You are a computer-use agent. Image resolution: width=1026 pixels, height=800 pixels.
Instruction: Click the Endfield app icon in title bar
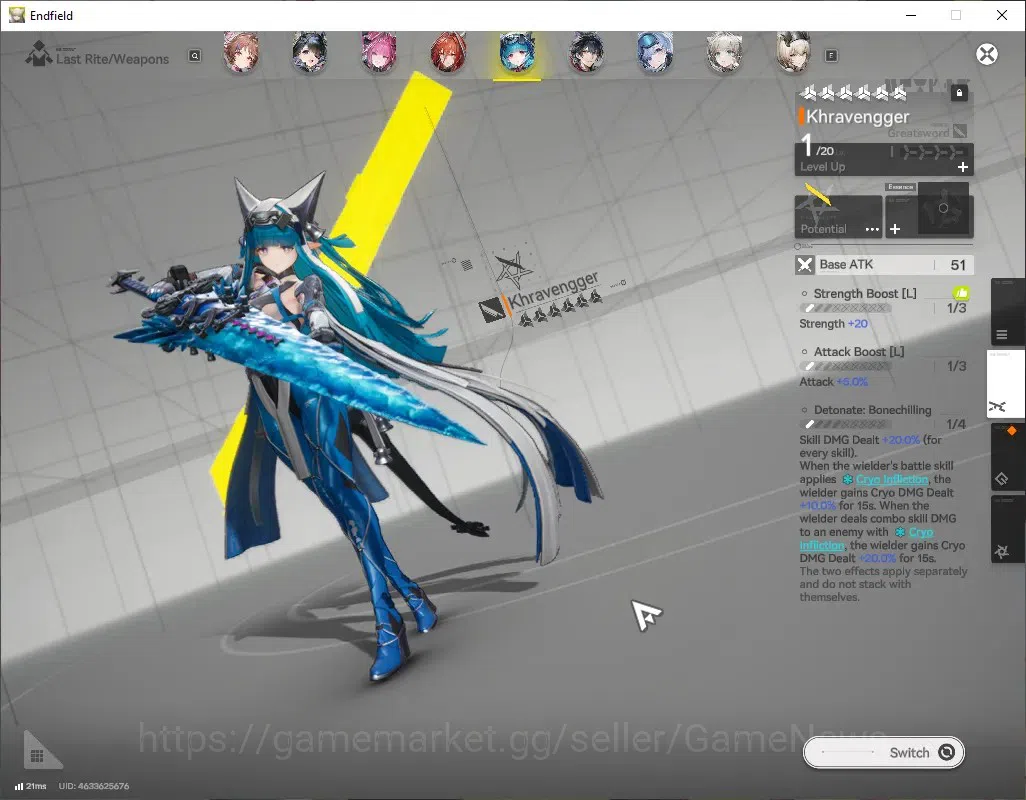click(16, 15)
